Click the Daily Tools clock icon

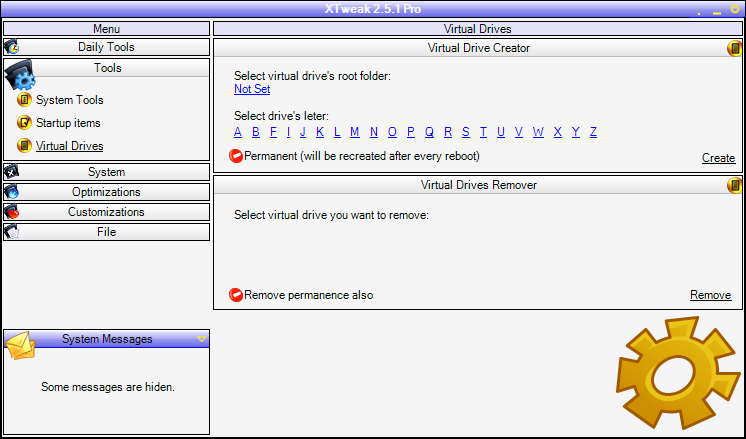[x=11, y=47]
